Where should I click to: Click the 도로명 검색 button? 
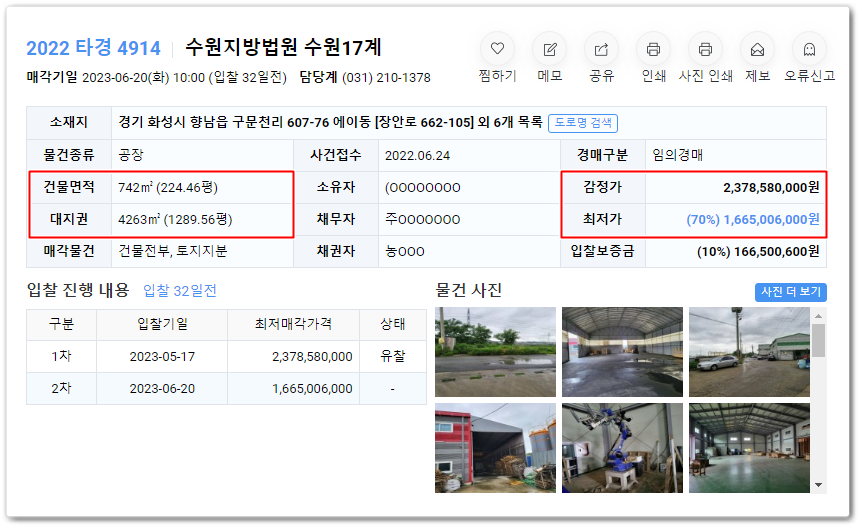tap(583, 123)
